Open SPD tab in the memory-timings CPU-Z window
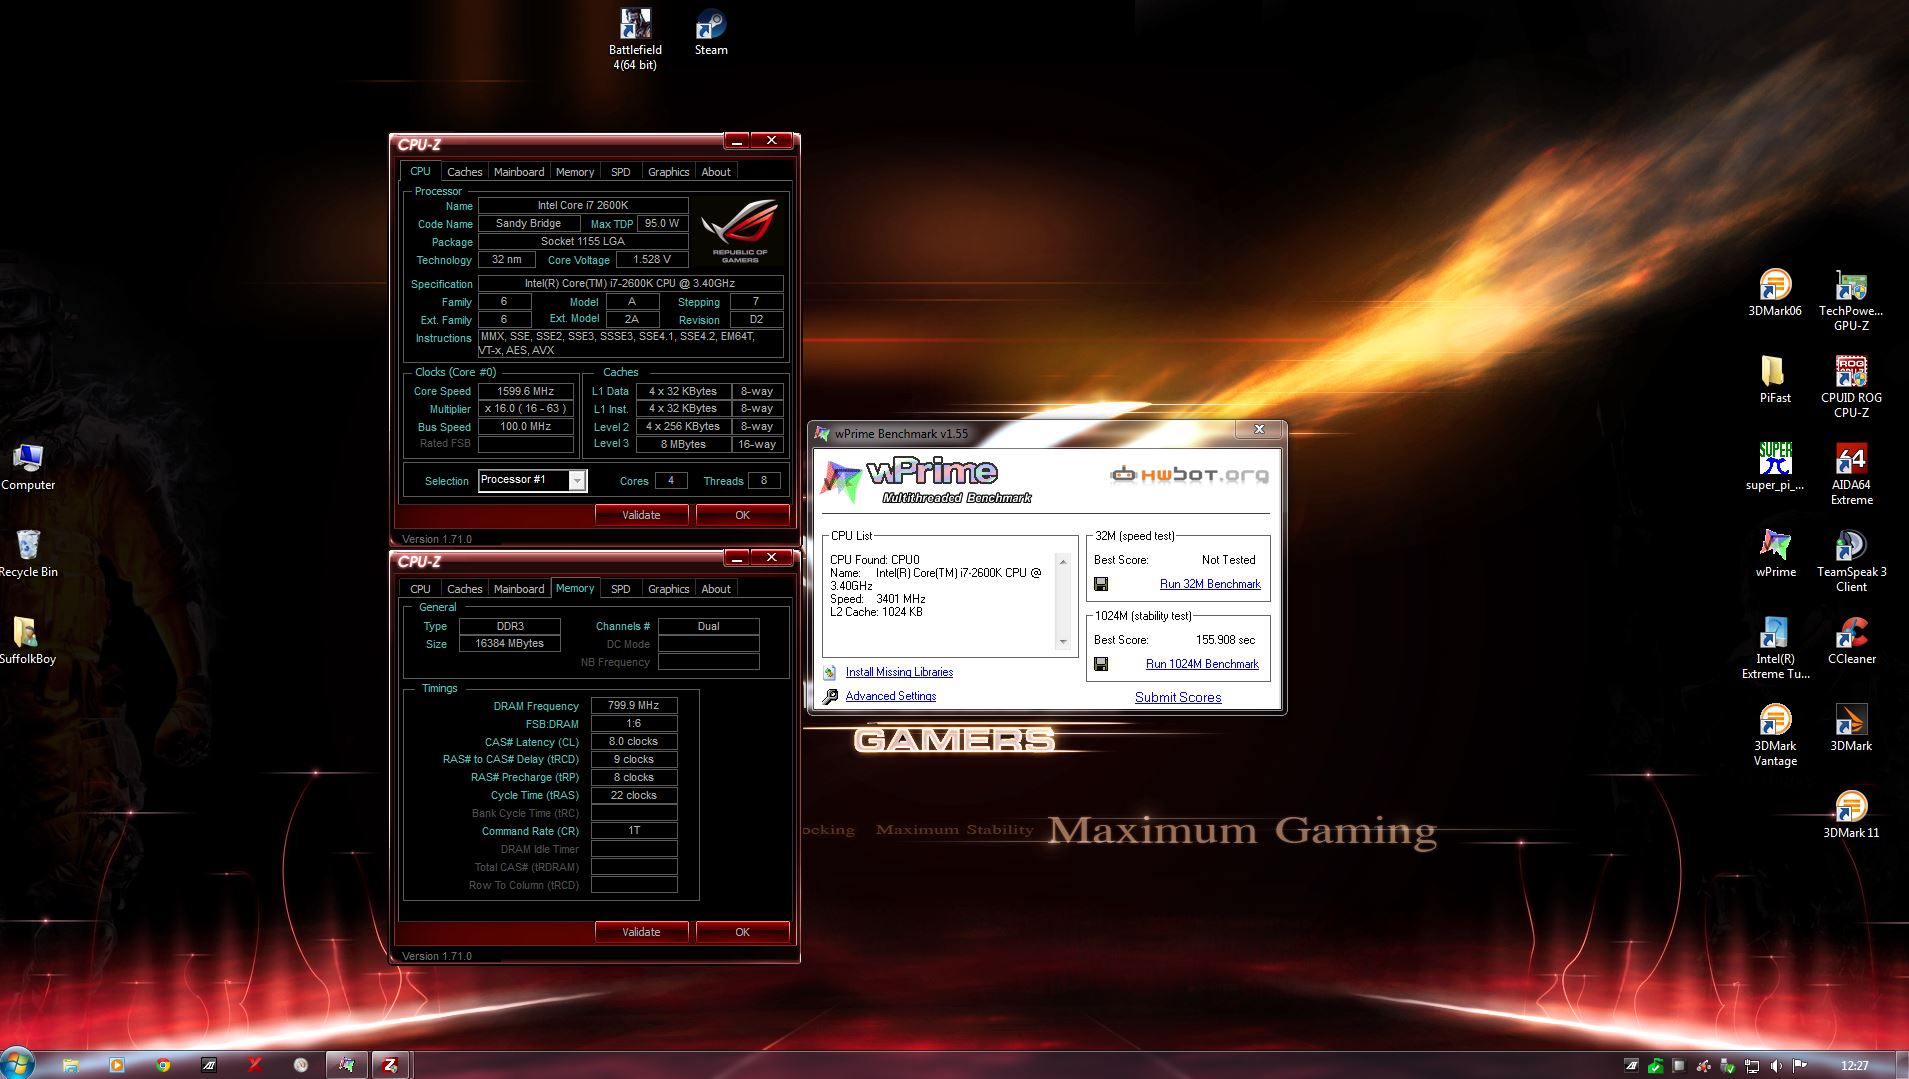 (x=620, y=589)
